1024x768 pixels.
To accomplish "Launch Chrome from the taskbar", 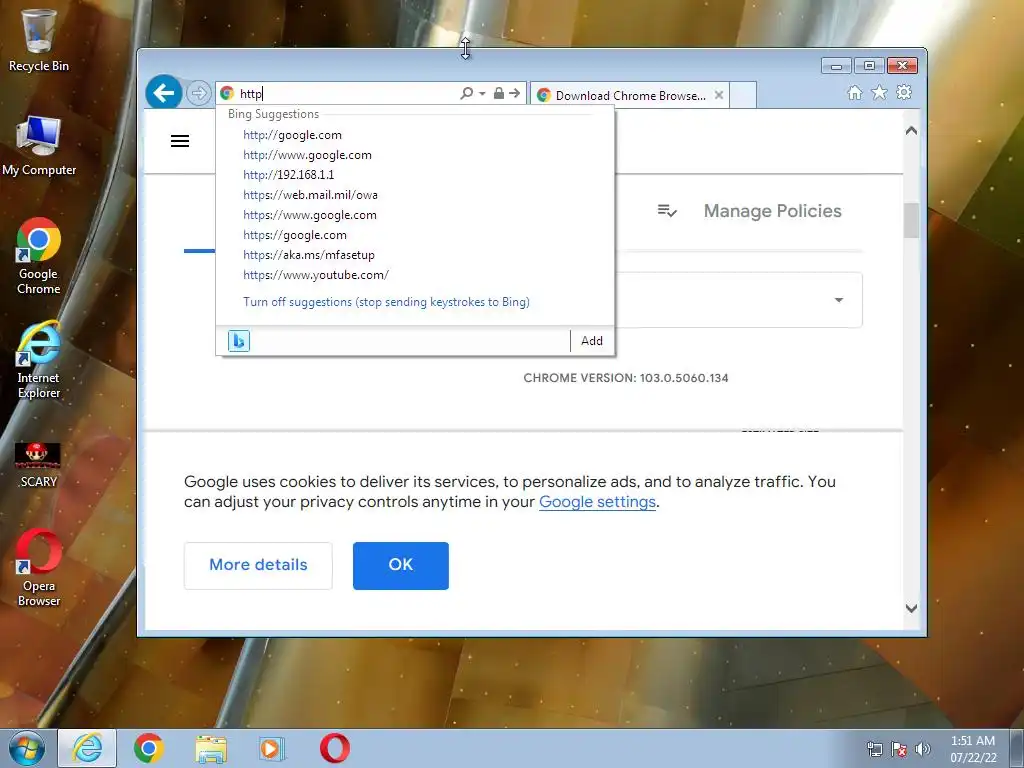I will [x=149, y=748].
